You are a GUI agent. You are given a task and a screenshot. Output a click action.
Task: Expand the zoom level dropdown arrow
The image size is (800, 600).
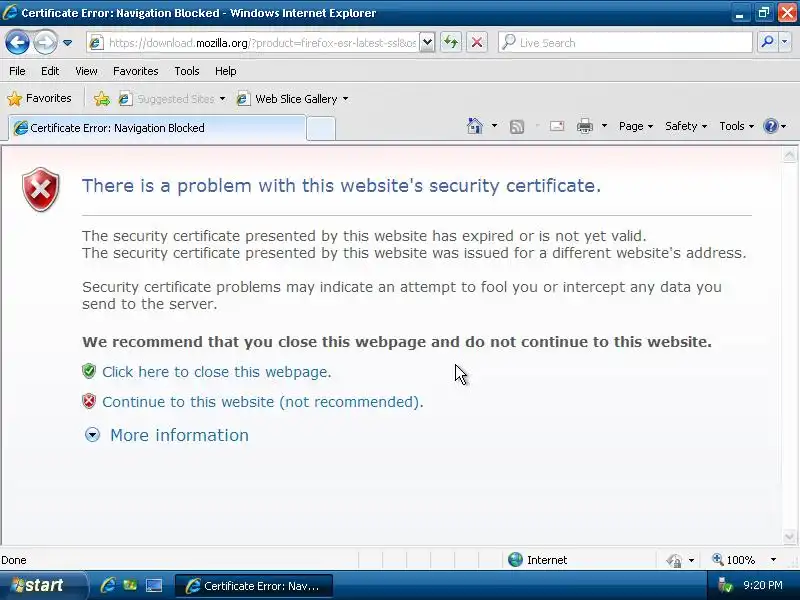tap(773, 560)
